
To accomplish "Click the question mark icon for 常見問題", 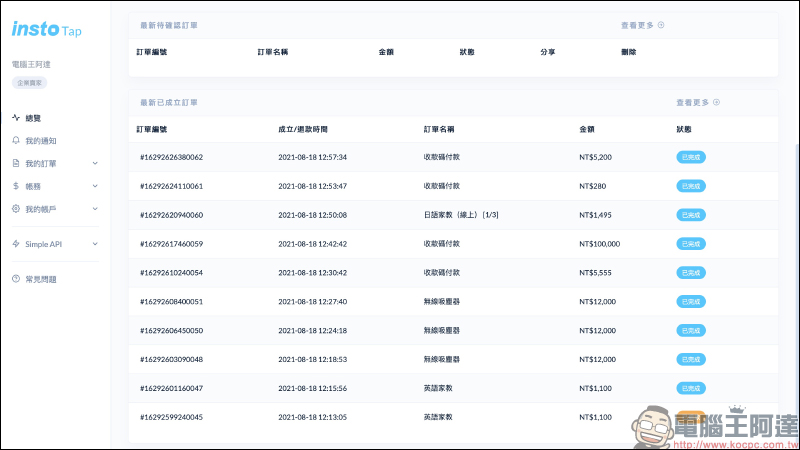I will tap(16, 278).
